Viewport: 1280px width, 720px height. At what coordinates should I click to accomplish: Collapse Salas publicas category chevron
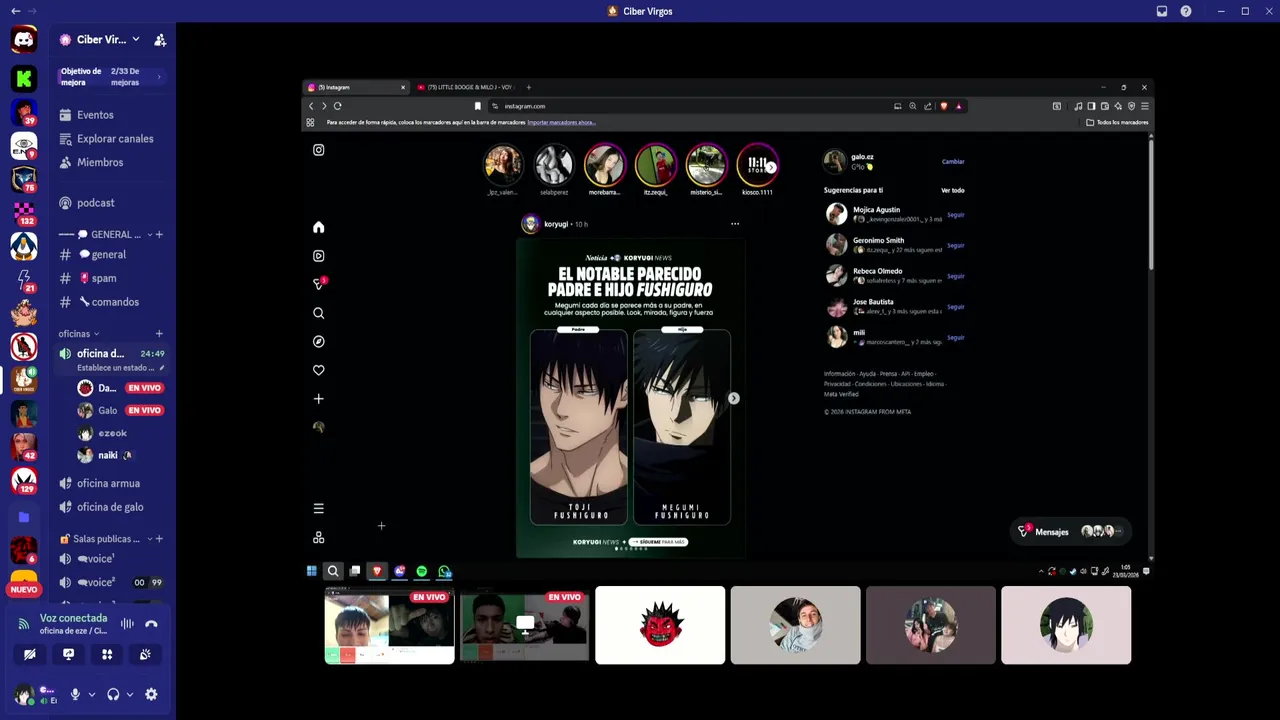(148, 539)
